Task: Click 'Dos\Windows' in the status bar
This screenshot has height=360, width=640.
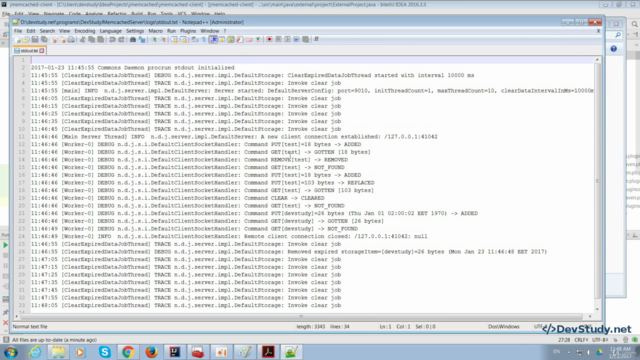Action: (504, 327)
